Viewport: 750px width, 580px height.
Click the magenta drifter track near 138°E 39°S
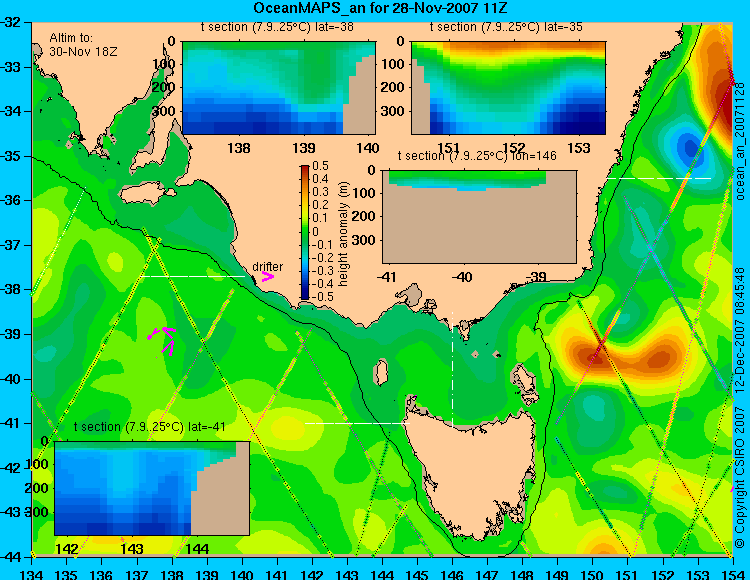162,340
